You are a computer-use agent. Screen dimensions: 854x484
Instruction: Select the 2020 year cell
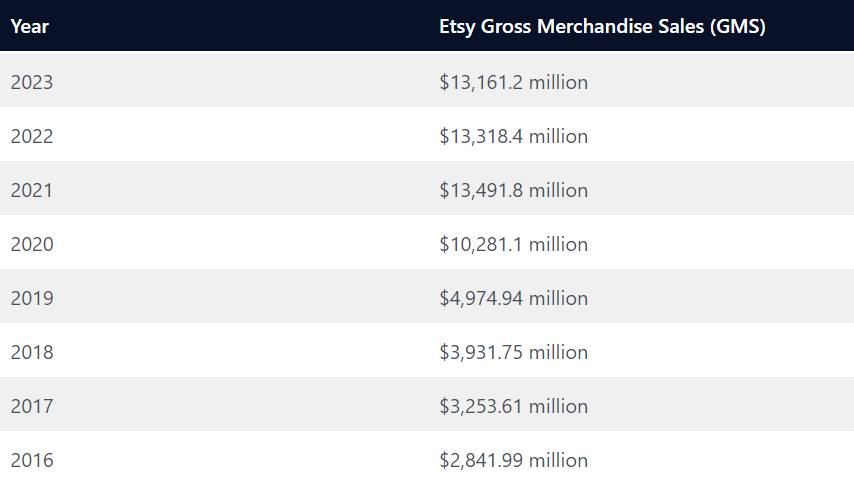point(32,244)
